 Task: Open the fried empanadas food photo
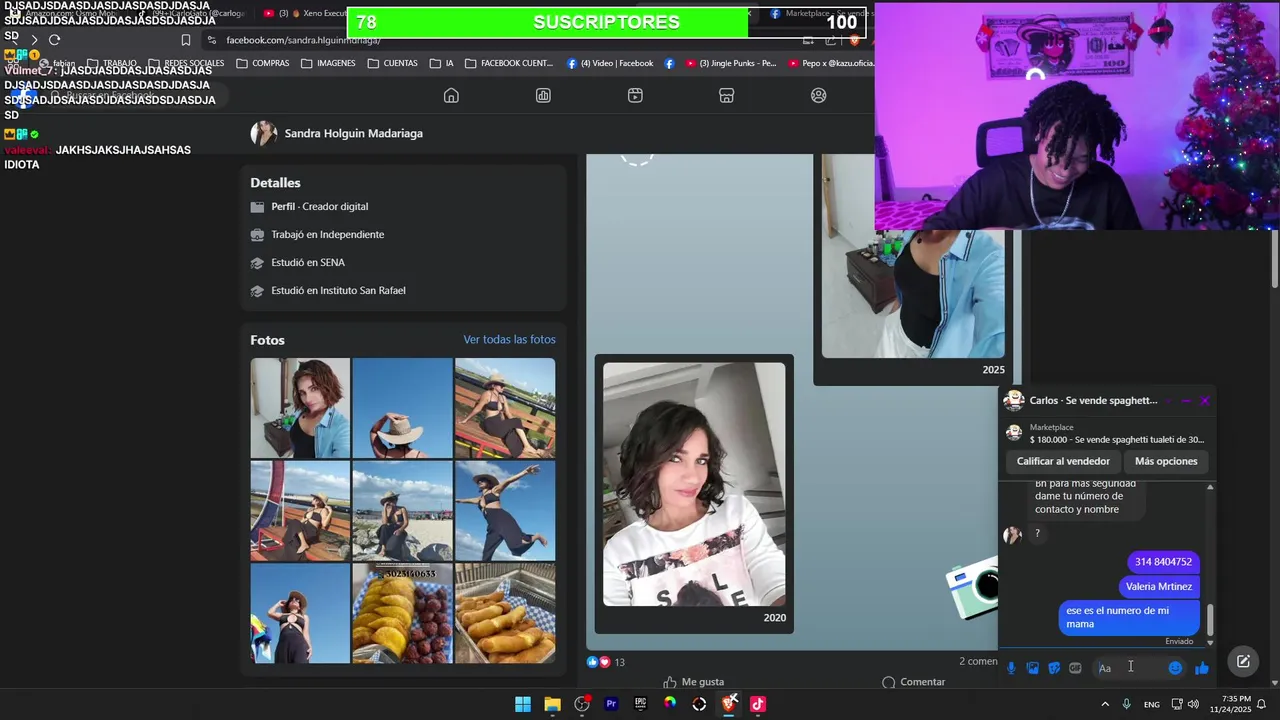click(505, 613)
